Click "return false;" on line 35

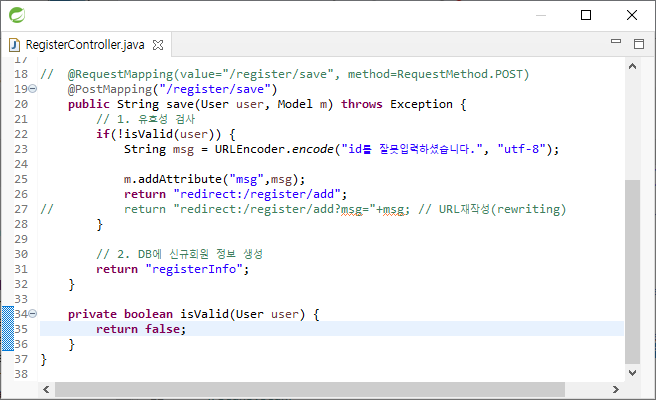coord(141,329)
